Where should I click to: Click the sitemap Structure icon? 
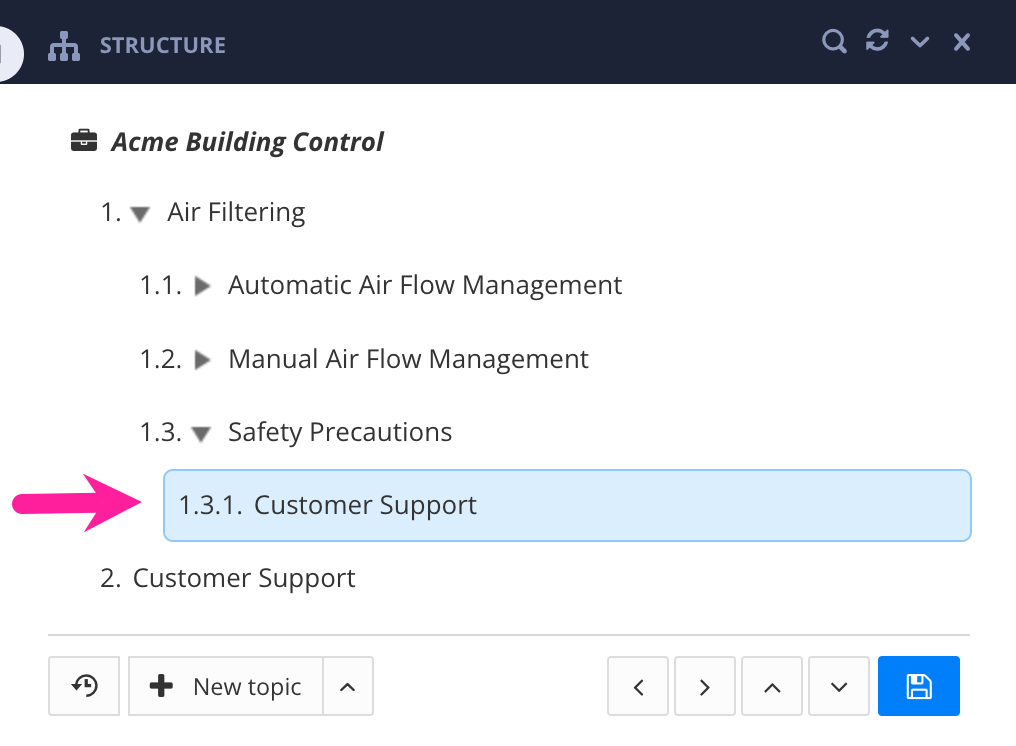pyautogui.click(x=64, y=46)
